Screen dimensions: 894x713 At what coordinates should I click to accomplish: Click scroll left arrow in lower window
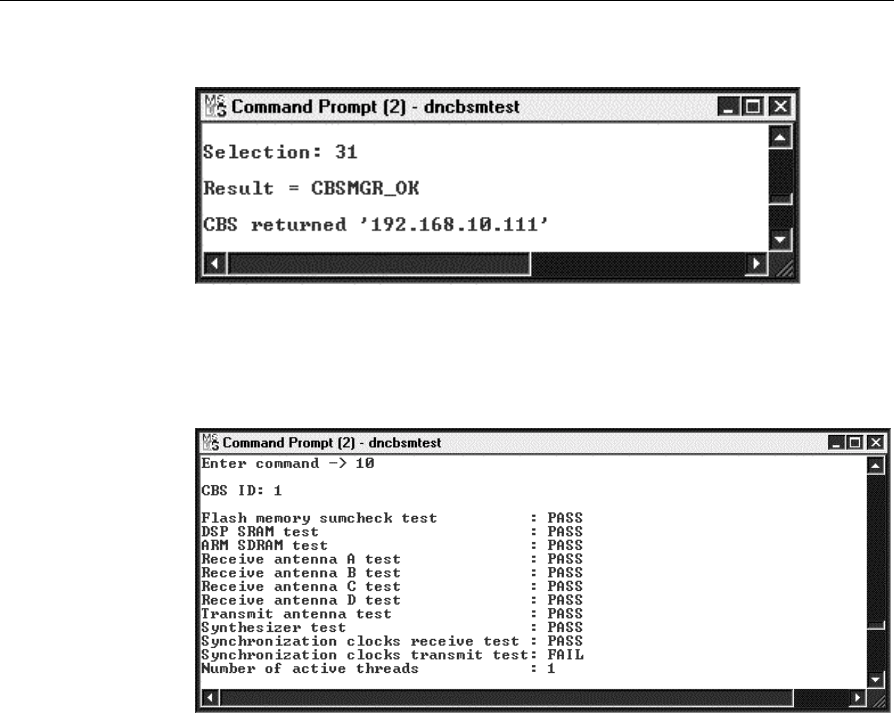coord(210,698)
